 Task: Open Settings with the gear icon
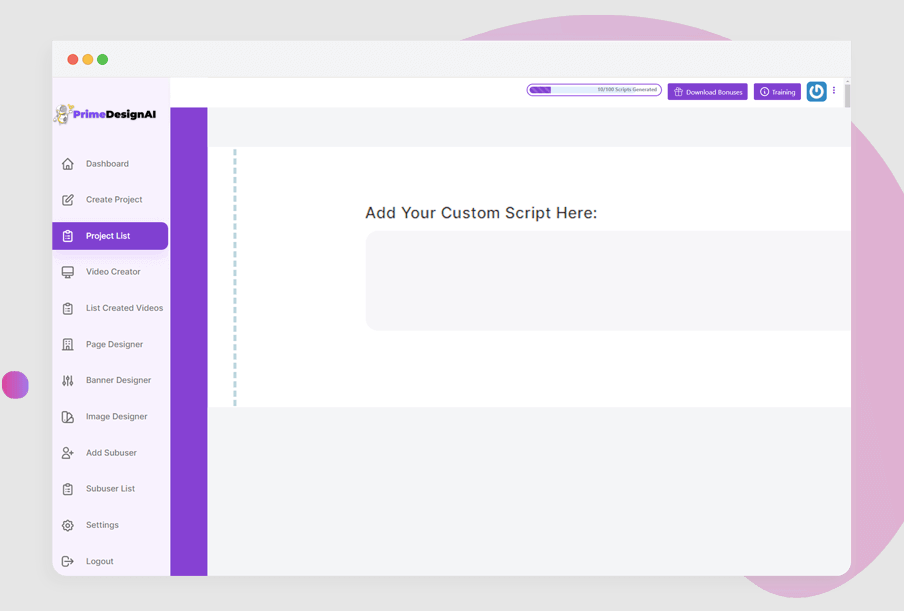coord(67,524)
